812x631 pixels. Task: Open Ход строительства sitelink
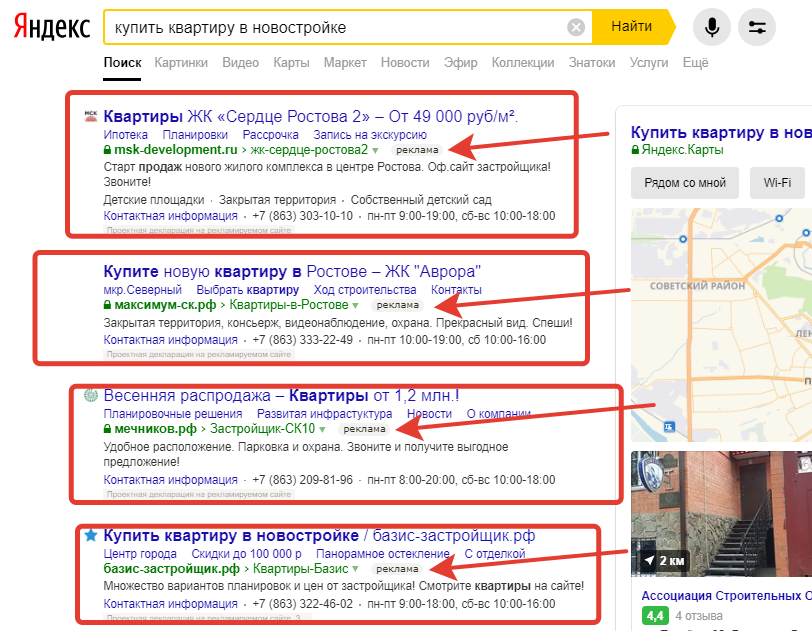point(365,290)
